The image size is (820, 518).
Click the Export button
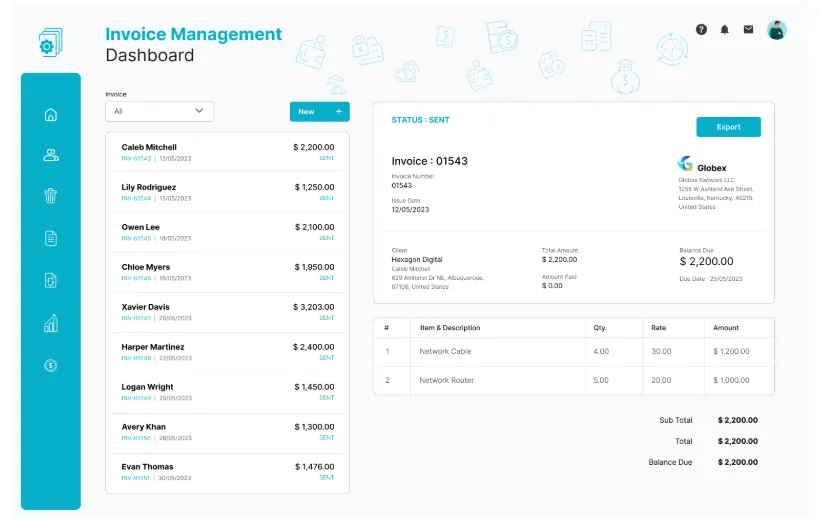(x=728, y=127)
